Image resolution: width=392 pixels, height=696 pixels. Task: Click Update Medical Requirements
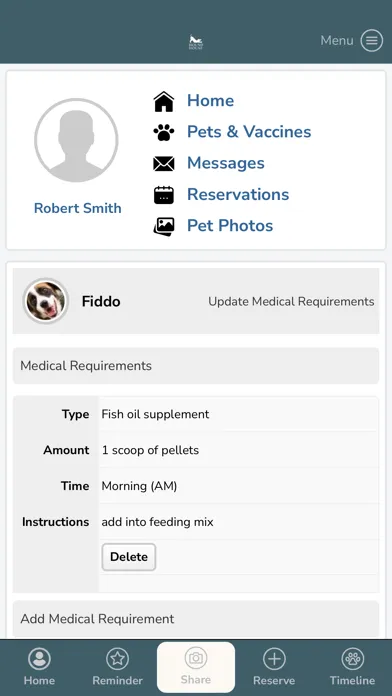pos(291,301)
